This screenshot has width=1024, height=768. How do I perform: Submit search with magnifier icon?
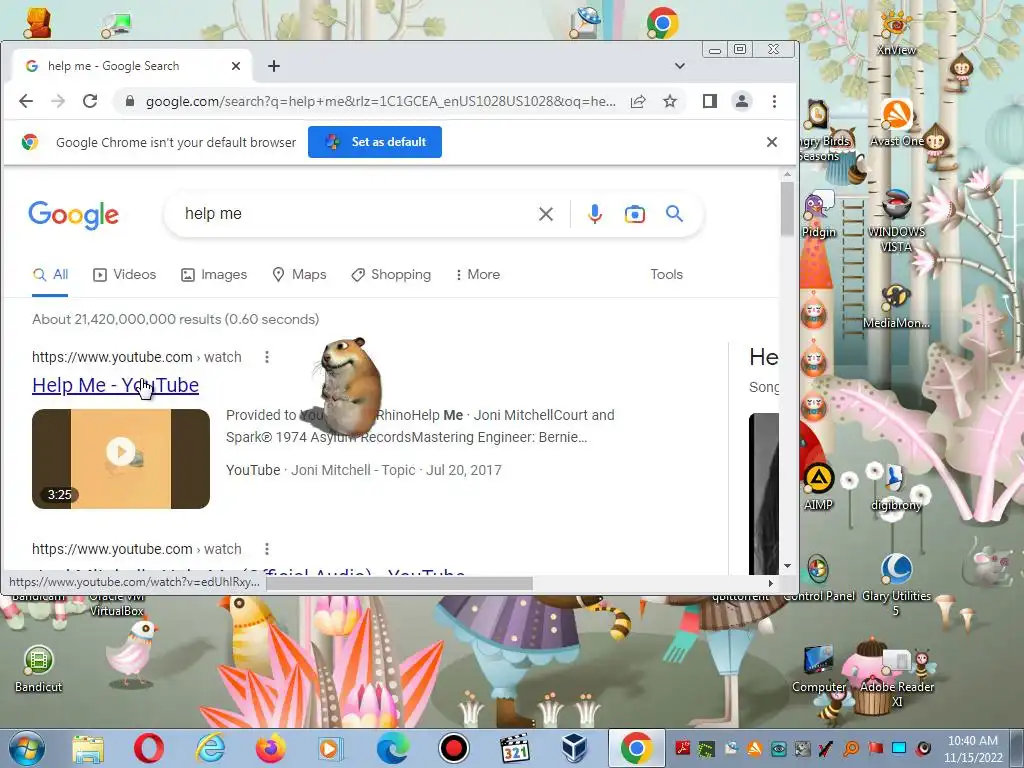[x=675, y=214]
